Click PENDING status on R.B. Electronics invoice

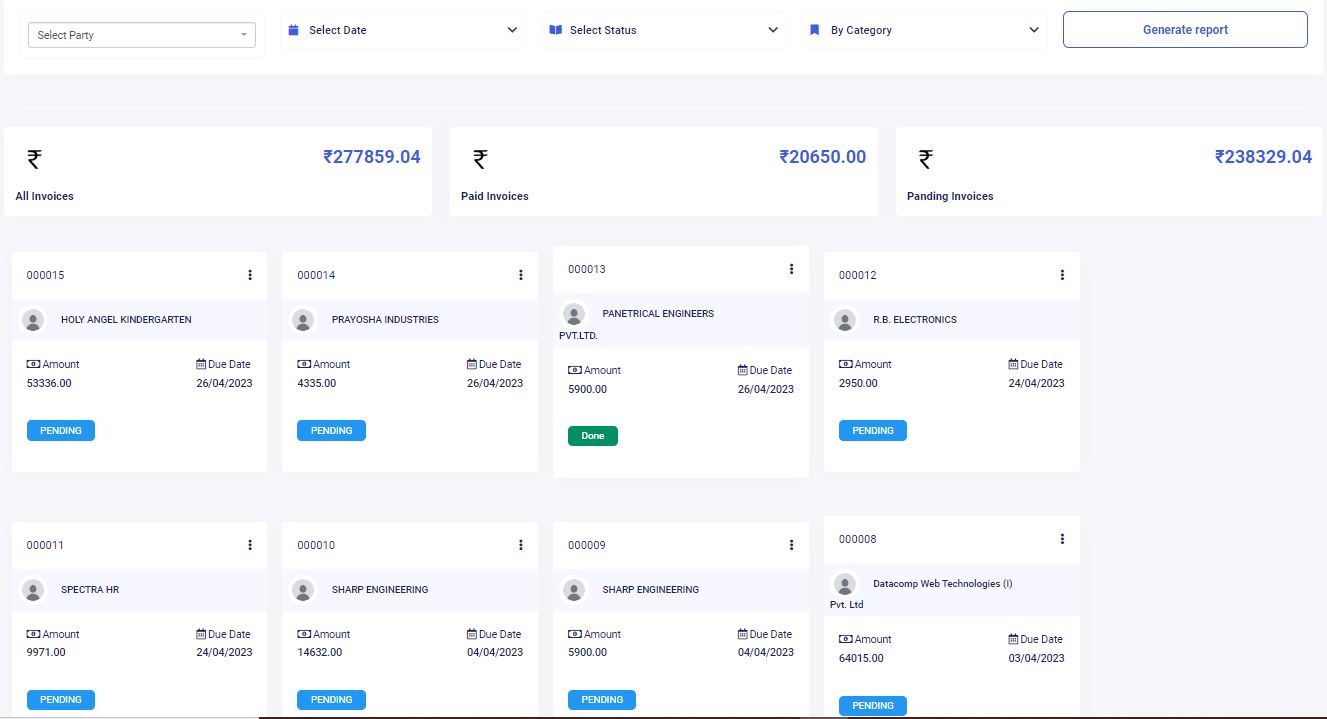873,431
